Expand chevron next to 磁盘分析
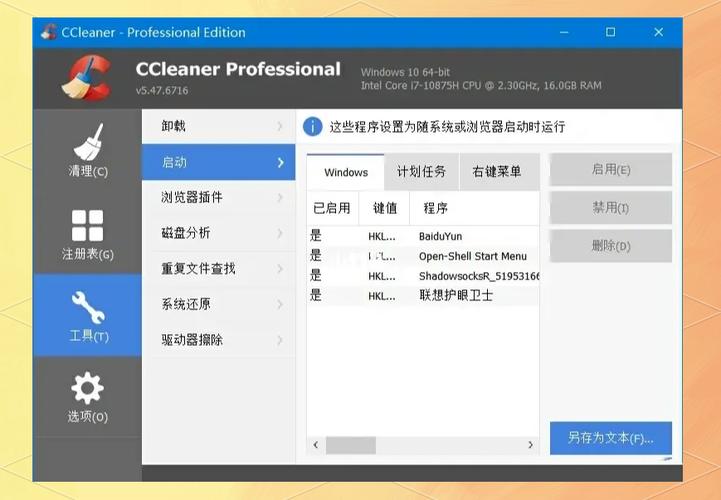 point(280,233)
